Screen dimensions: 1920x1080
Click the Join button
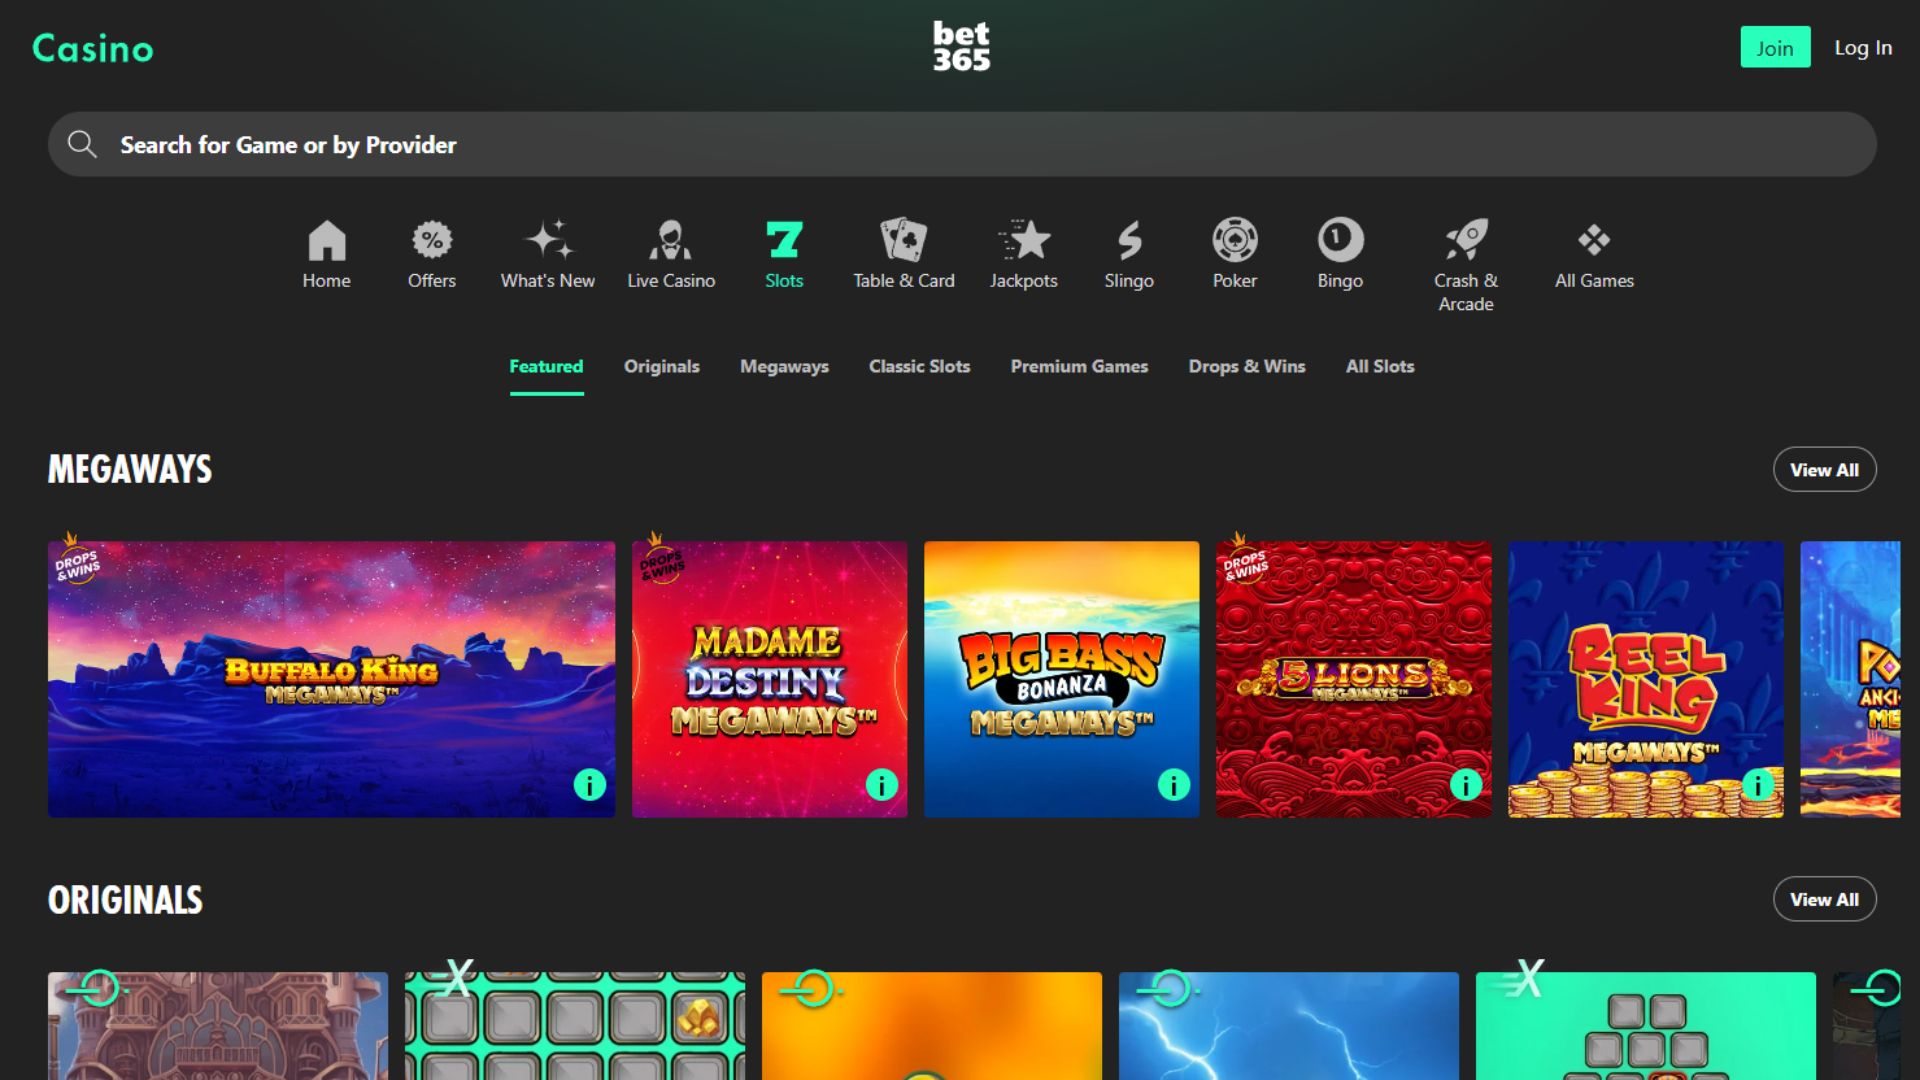pyautogui.click(x=1775, y=47)
